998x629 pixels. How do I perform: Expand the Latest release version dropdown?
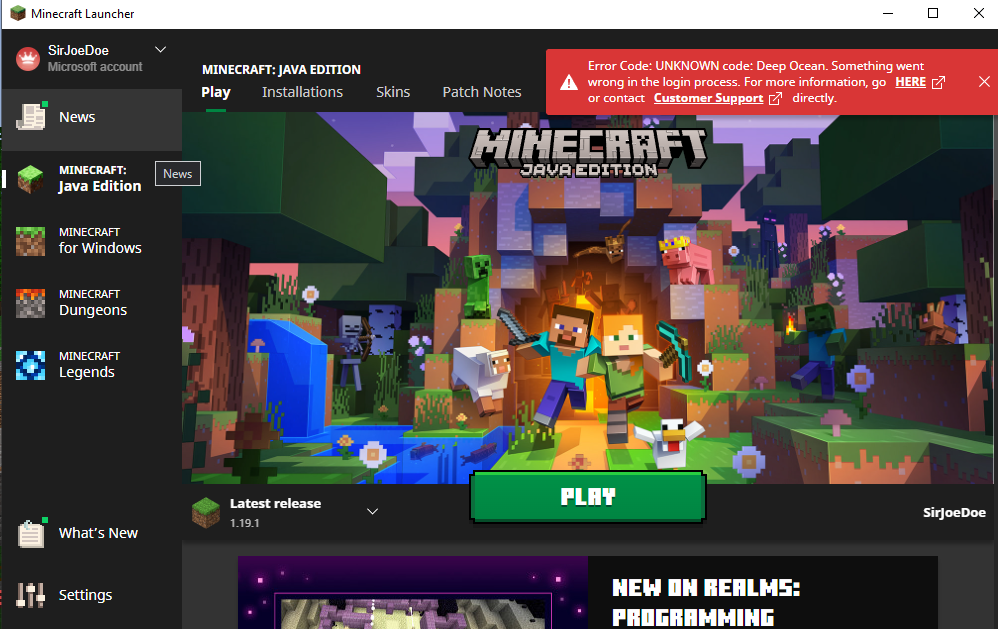(372, 511)
